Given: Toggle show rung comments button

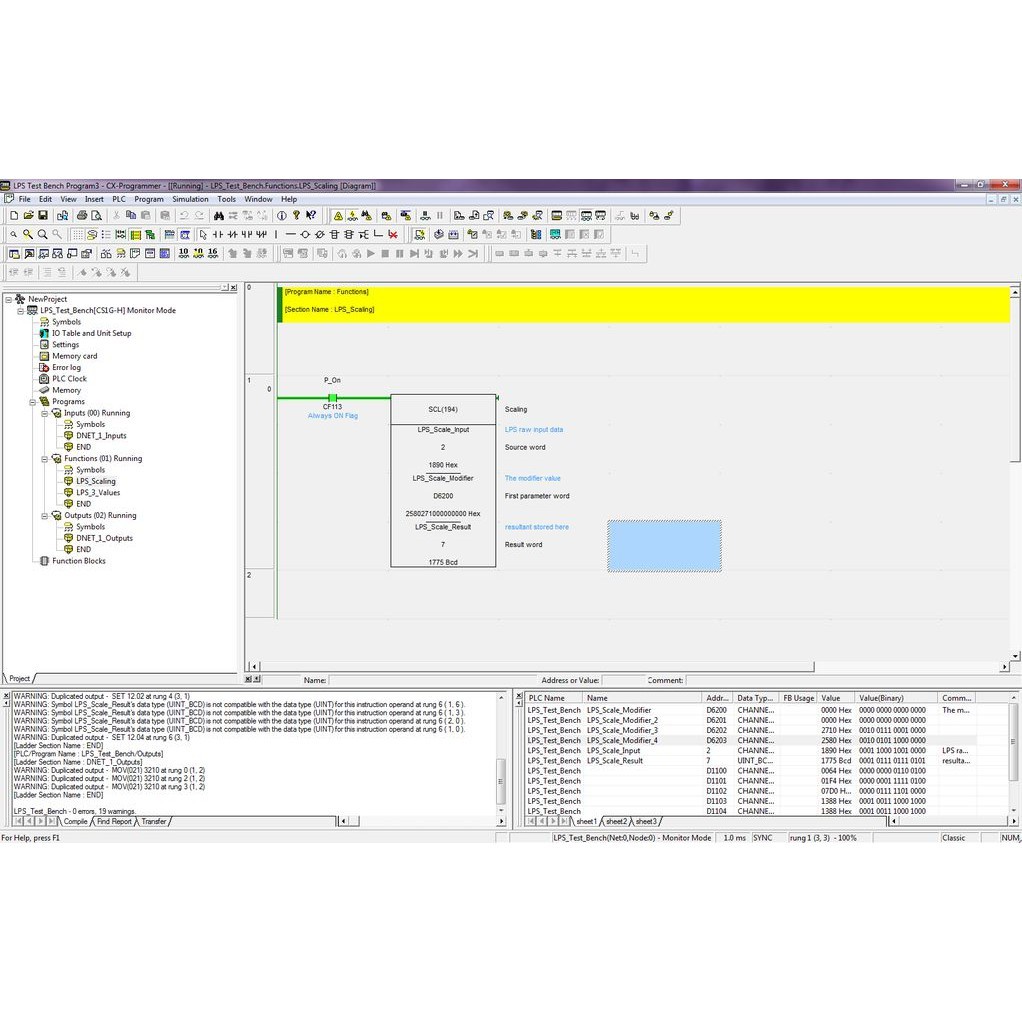Looking at the screenshot, I should 92,235.
